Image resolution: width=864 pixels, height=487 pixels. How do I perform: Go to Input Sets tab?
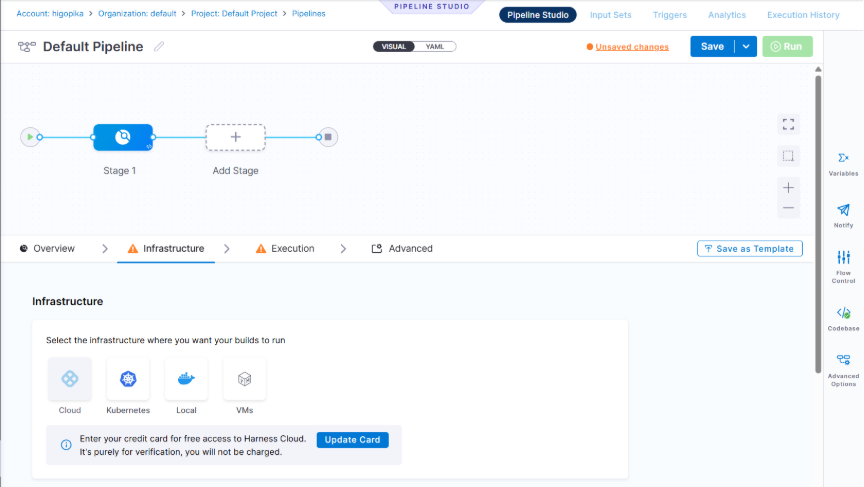point(611,15)
